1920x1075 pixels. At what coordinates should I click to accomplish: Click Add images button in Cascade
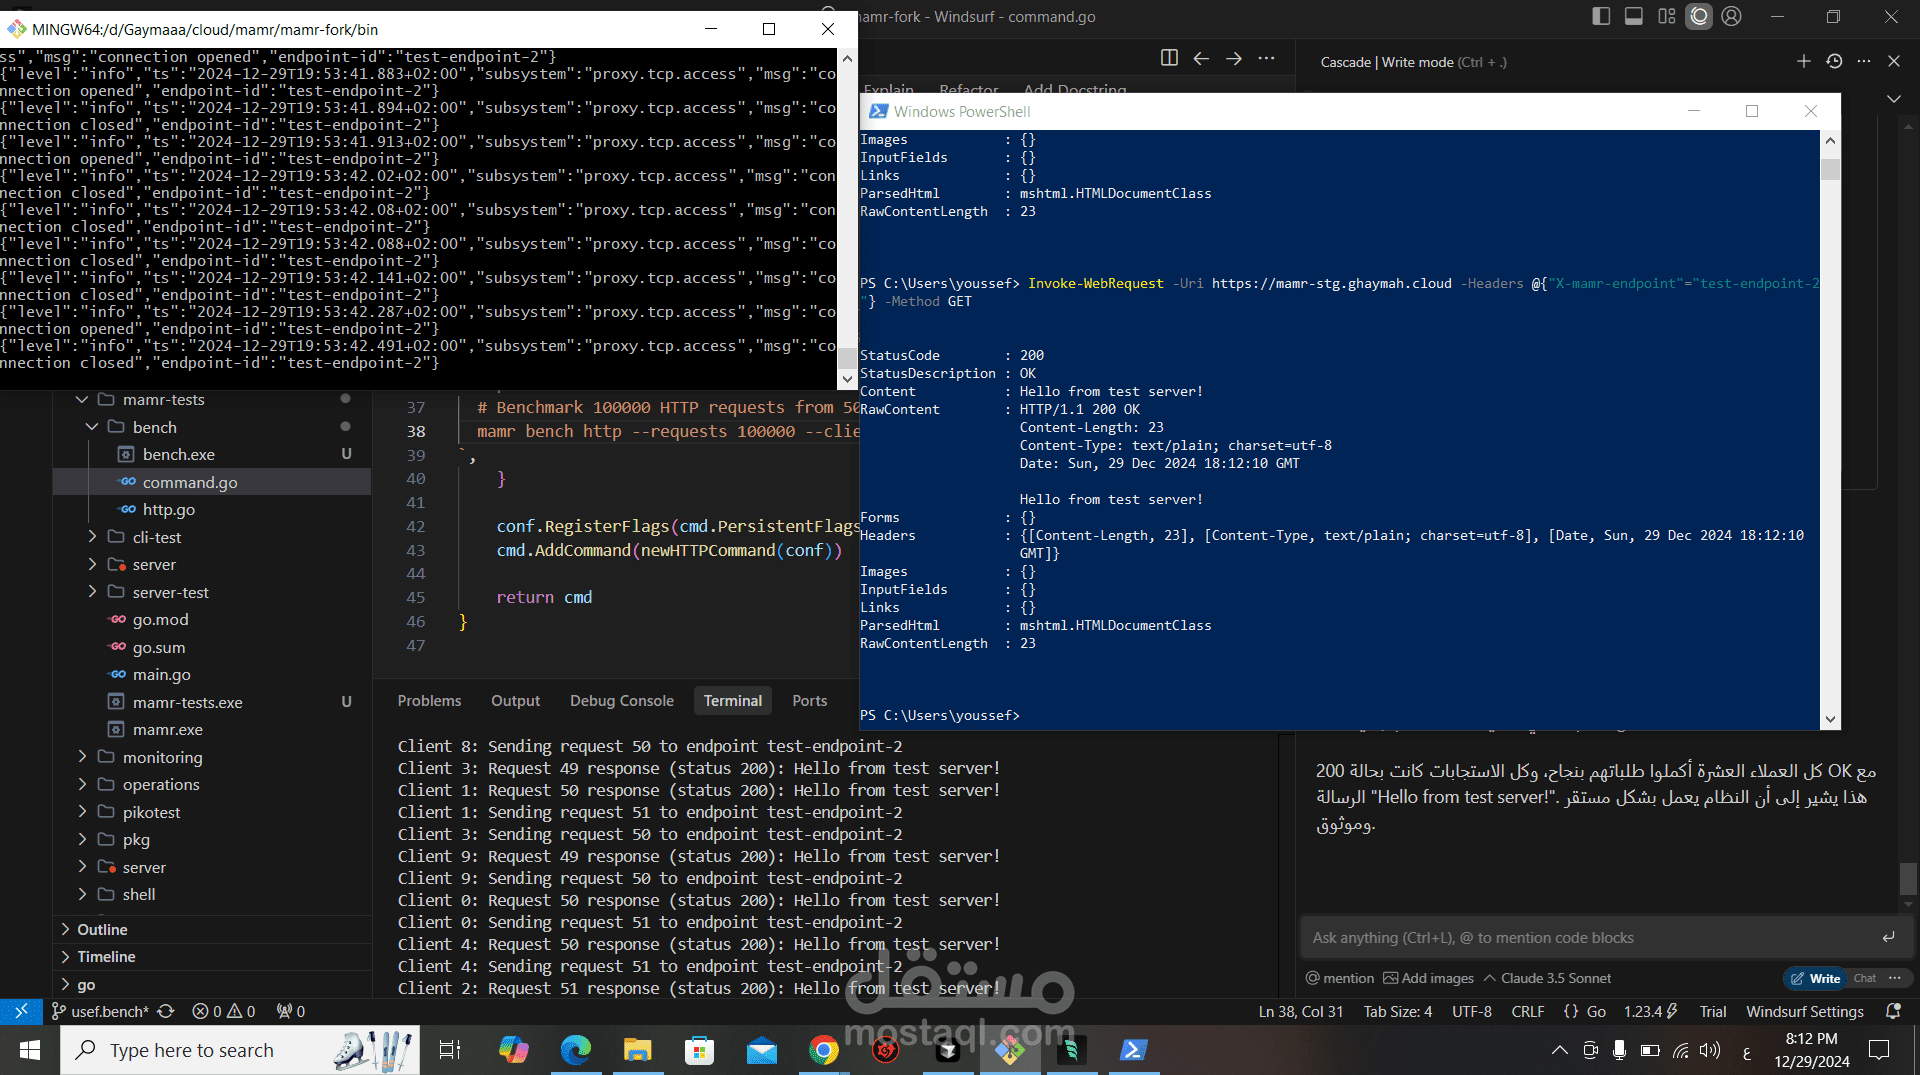tap(1428, 978)
